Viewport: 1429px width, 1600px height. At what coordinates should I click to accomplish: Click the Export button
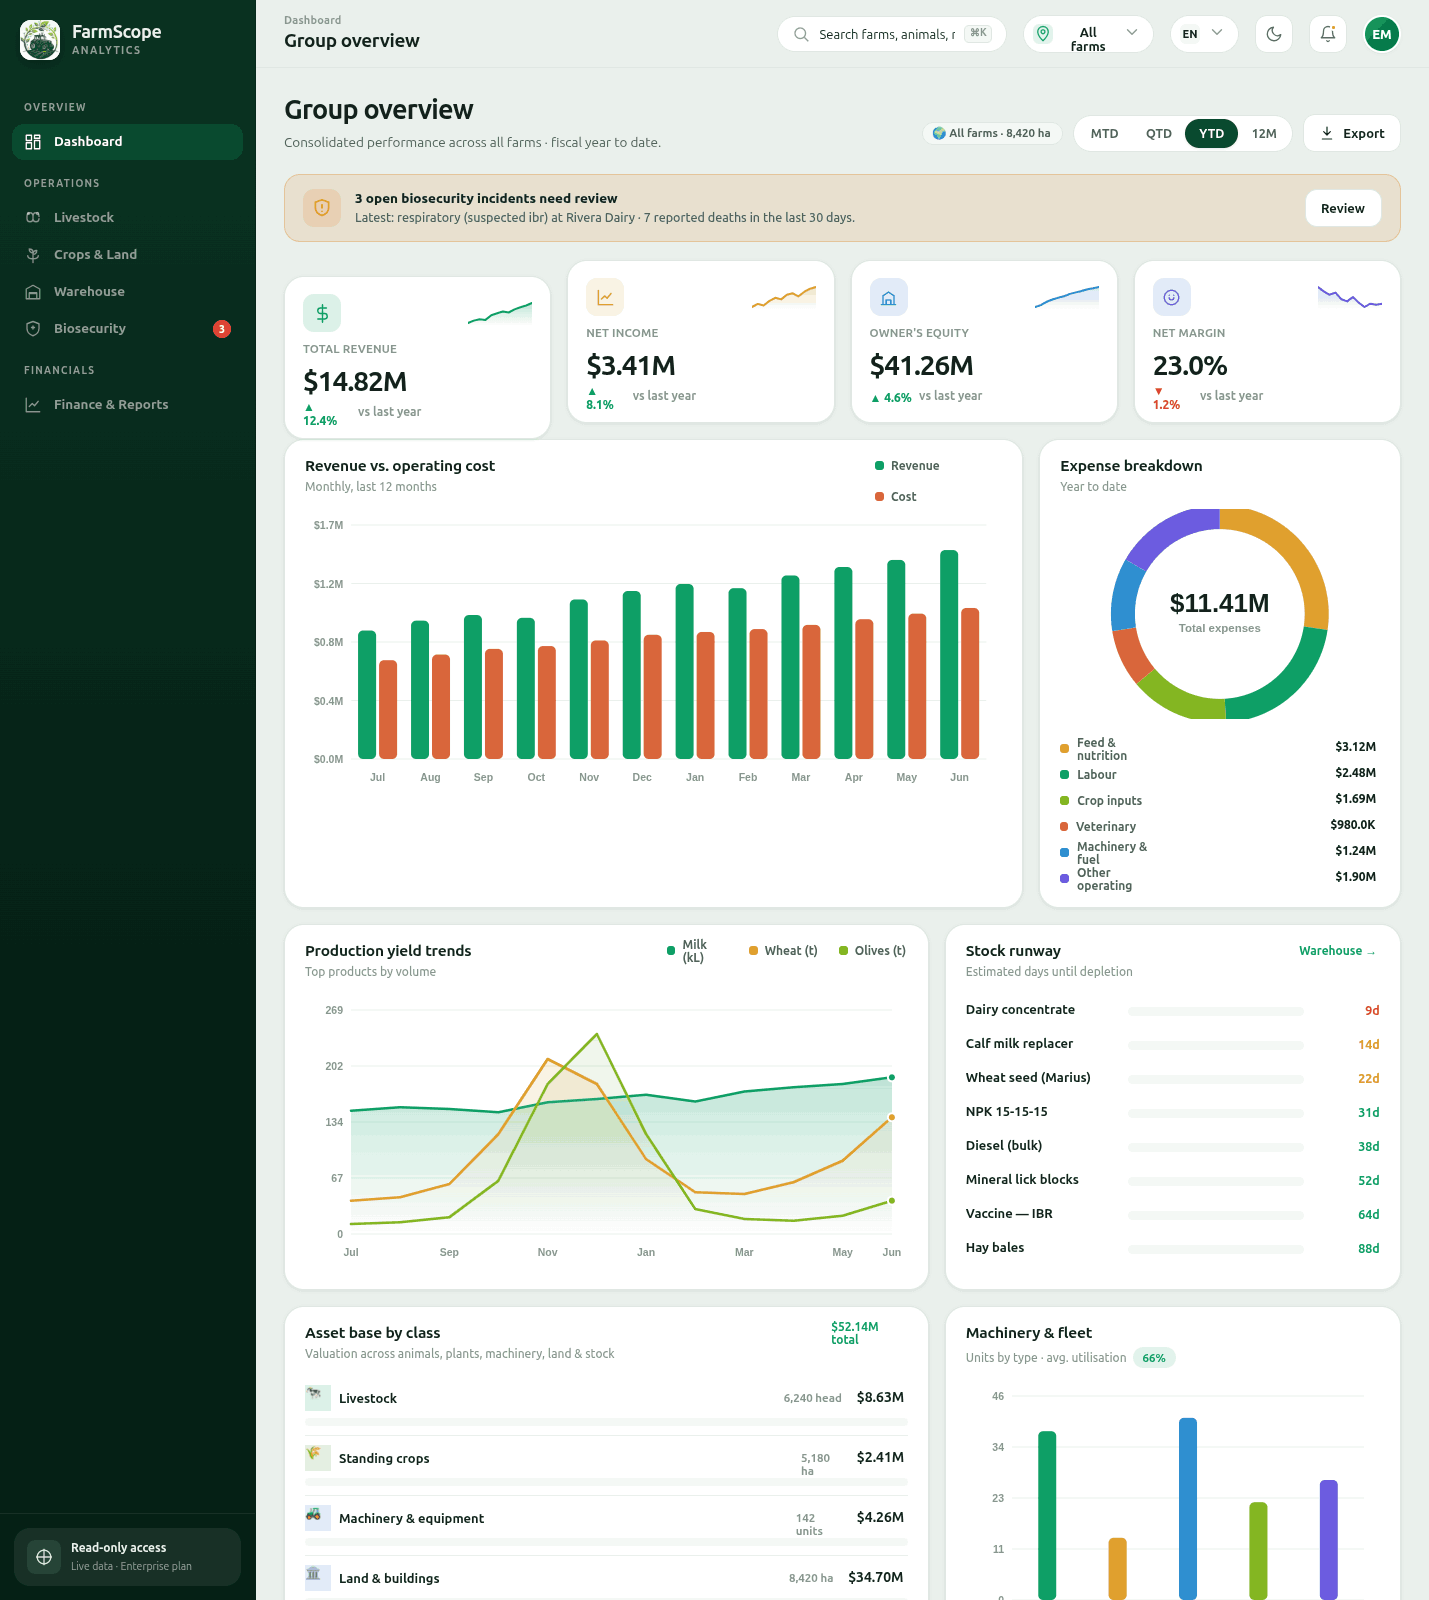click(1352, 134)
